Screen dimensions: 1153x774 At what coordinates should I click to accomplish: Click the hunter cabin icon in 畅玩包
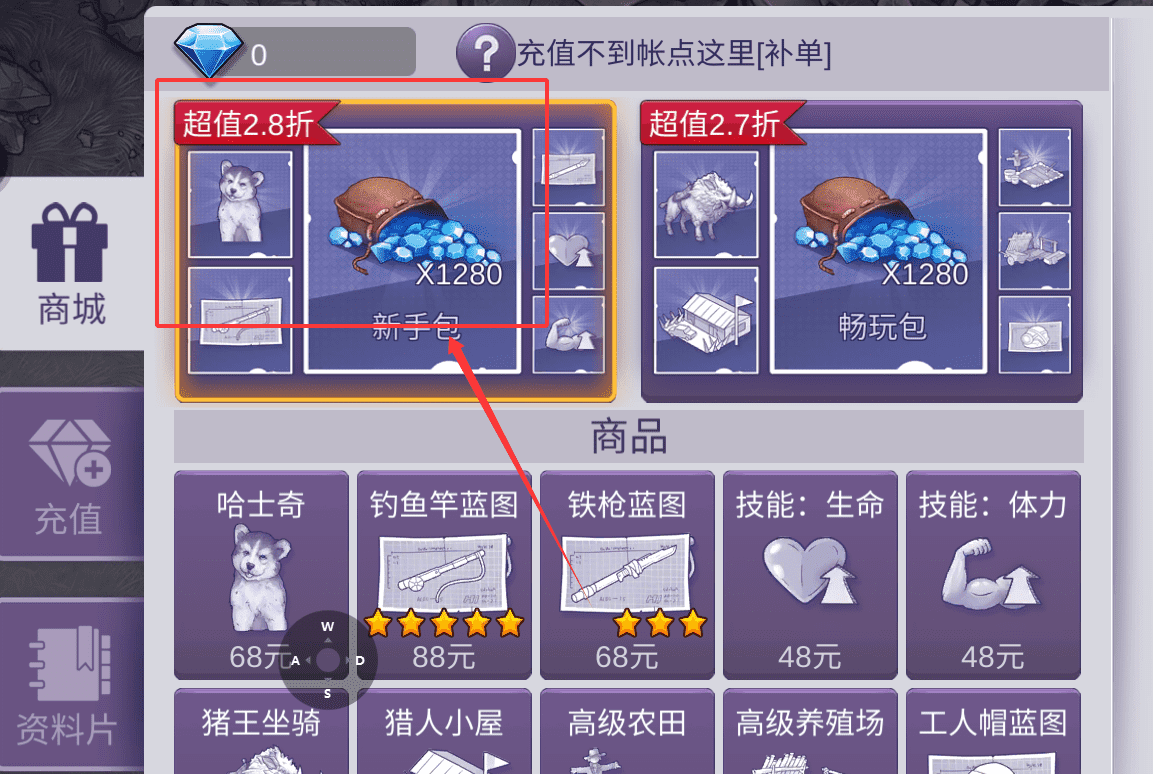point(706,320)
